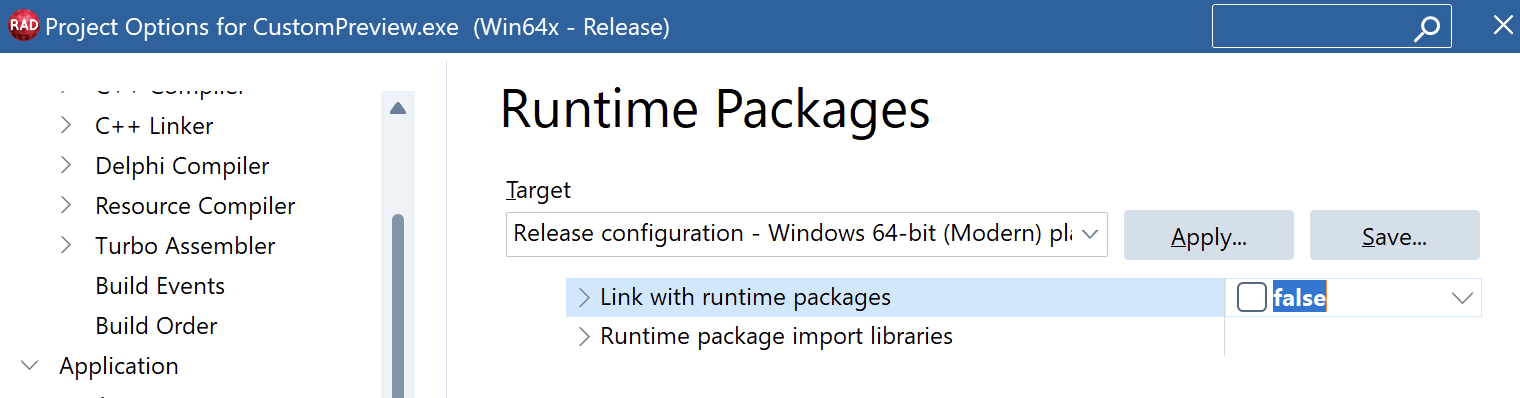
Task: Click the RAD Studio logo icon
Action: 24,27
